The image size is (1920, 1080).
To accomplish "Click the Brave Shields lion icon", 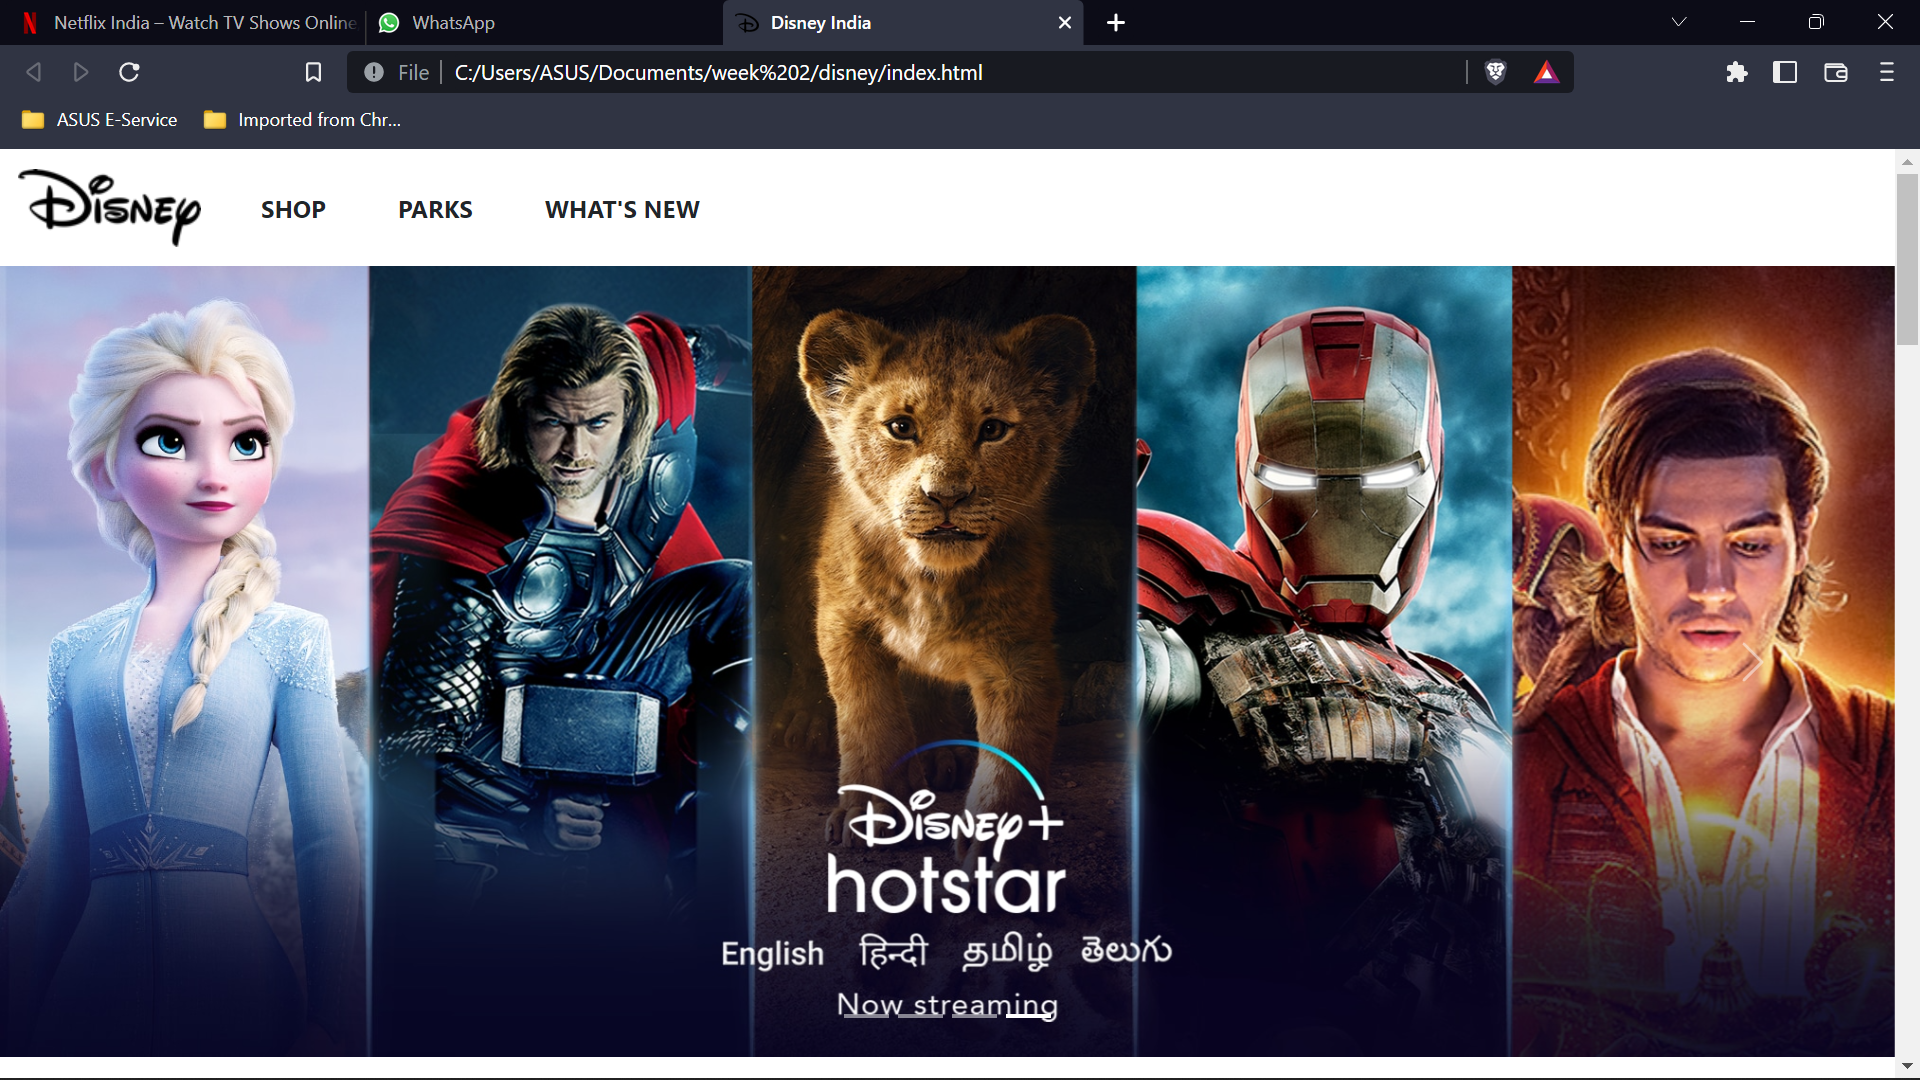I will (x=1495, y=72).
